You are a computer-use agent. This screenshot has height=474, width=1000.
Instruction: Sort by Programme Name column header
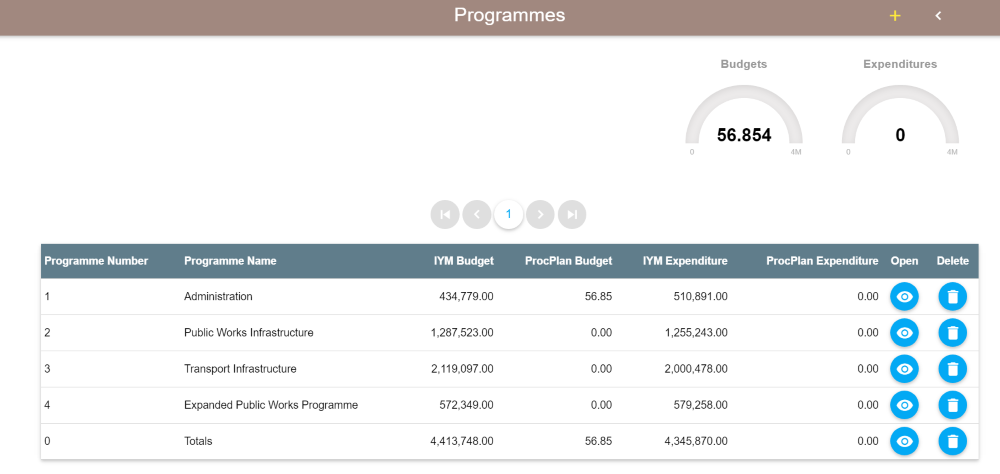tap(230, 261)
